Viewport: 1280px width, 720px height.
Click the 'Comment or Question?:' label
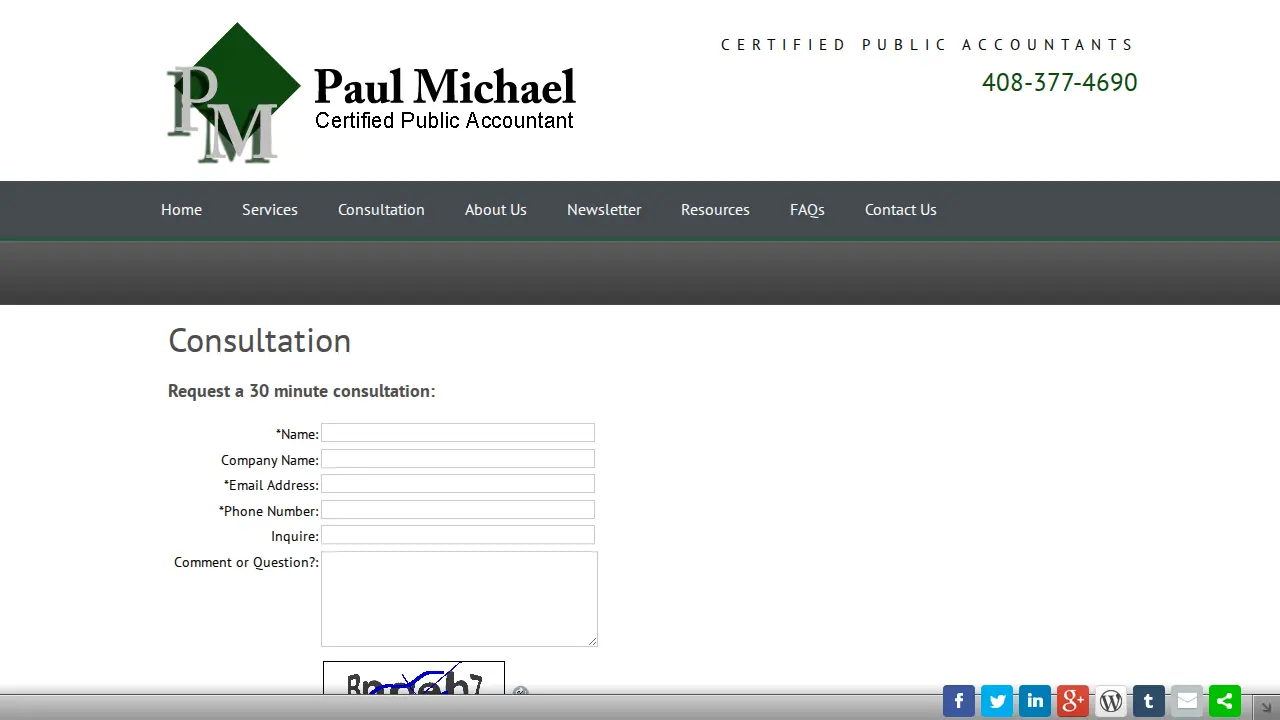pos(246,562)
